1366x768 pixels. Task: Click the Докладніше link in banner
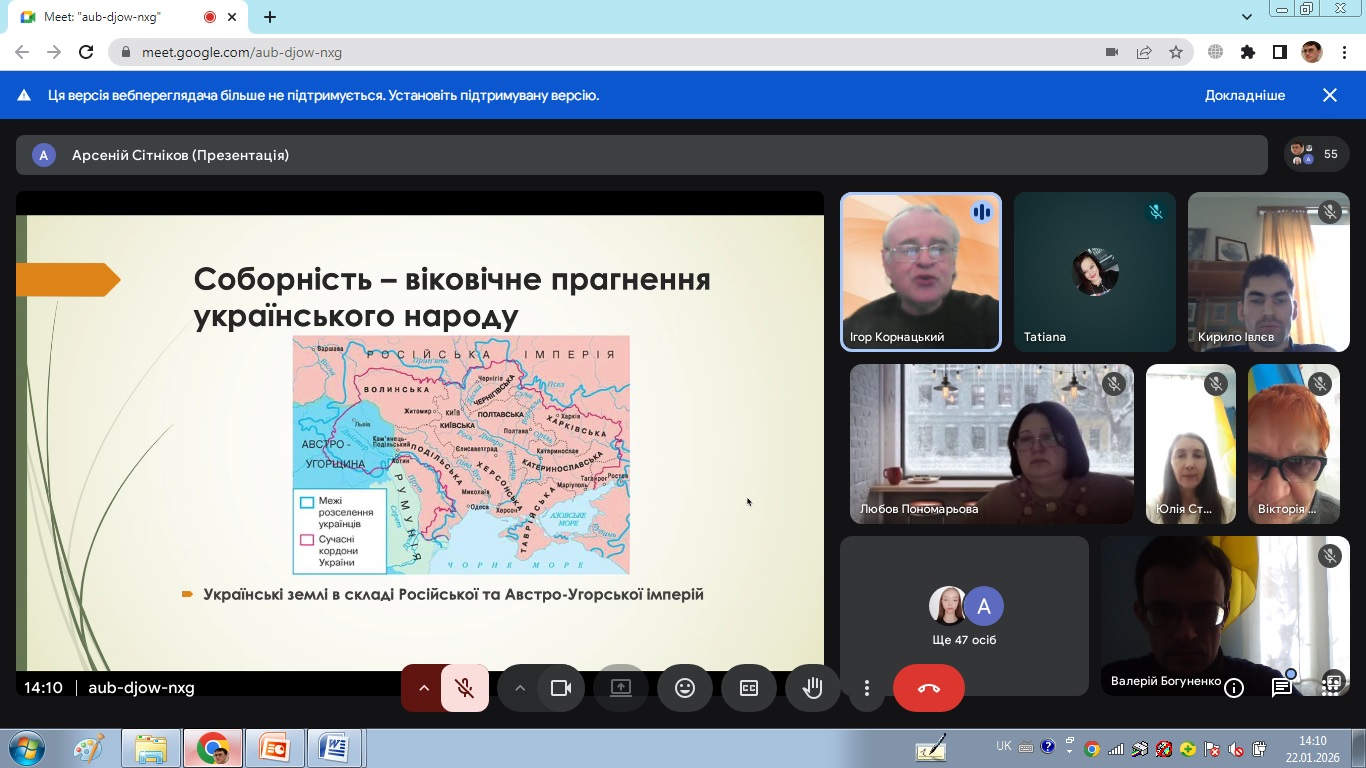click(1244, 95)
